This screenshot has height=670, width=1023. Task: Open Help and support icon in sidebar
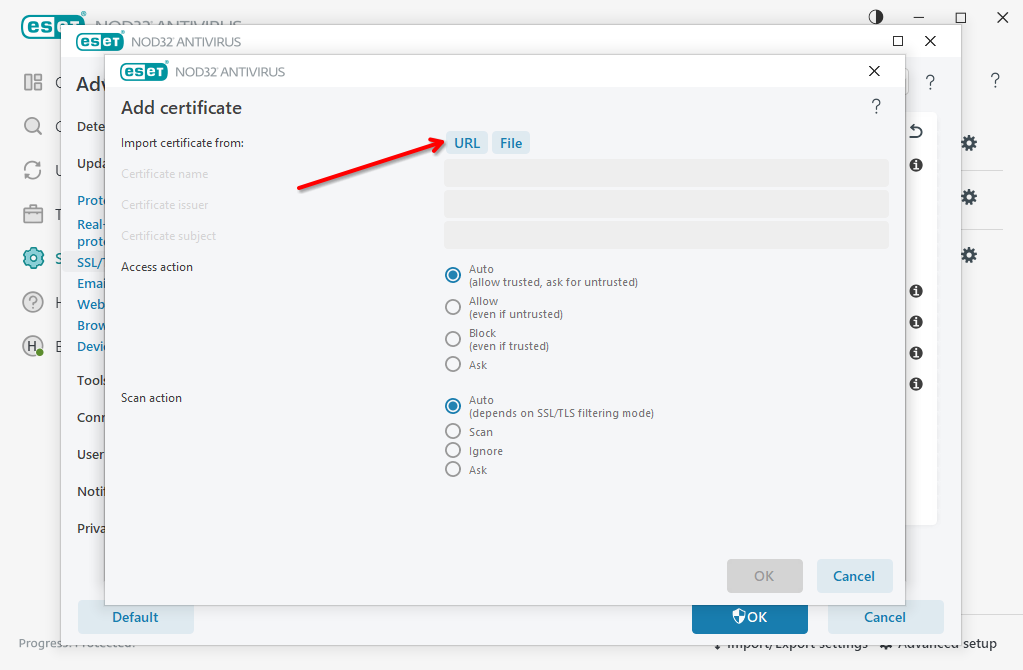[33, 302]
